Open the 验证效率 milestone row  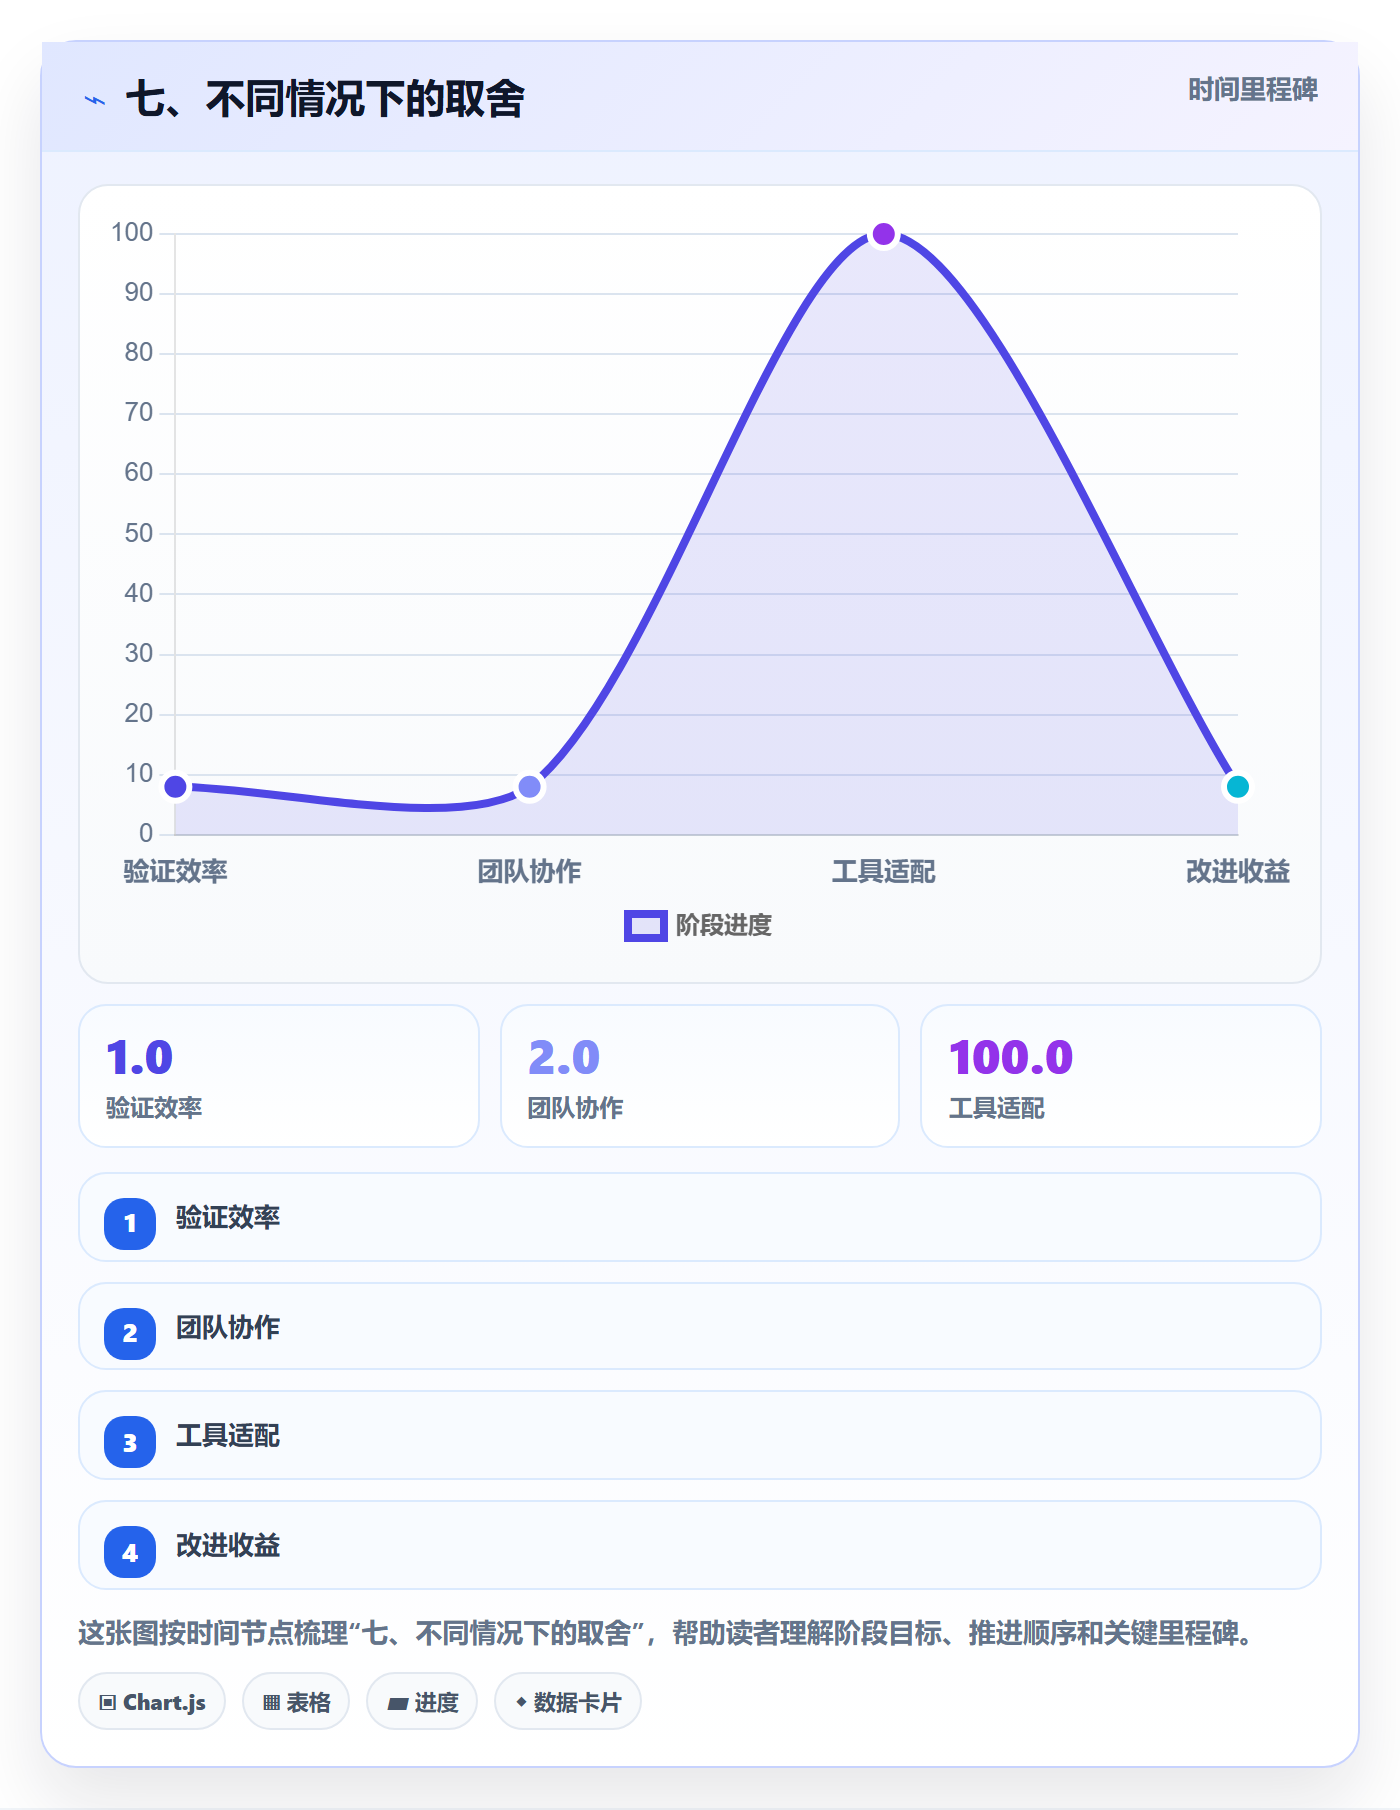pyautogui.click(x=700, y=1217)
